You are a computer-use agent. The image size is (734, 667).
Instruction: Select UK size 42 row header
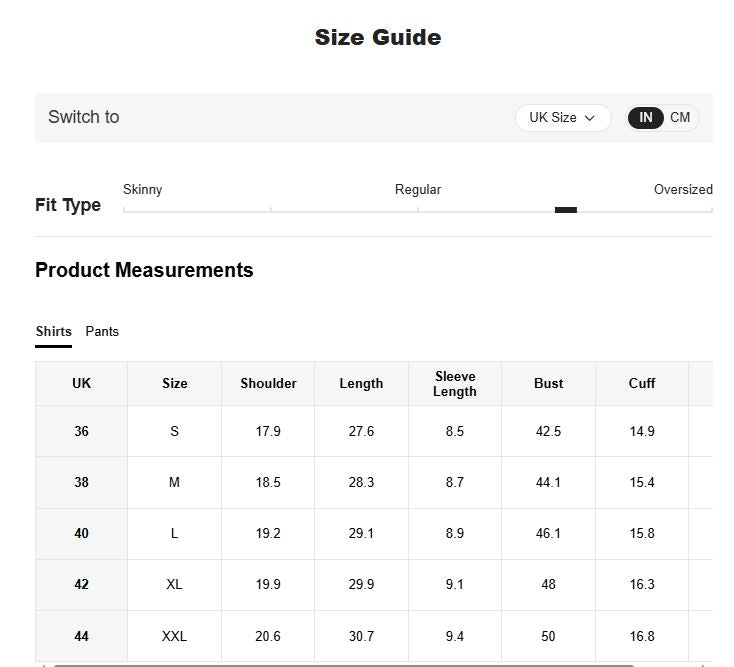(x=81, y=584)
